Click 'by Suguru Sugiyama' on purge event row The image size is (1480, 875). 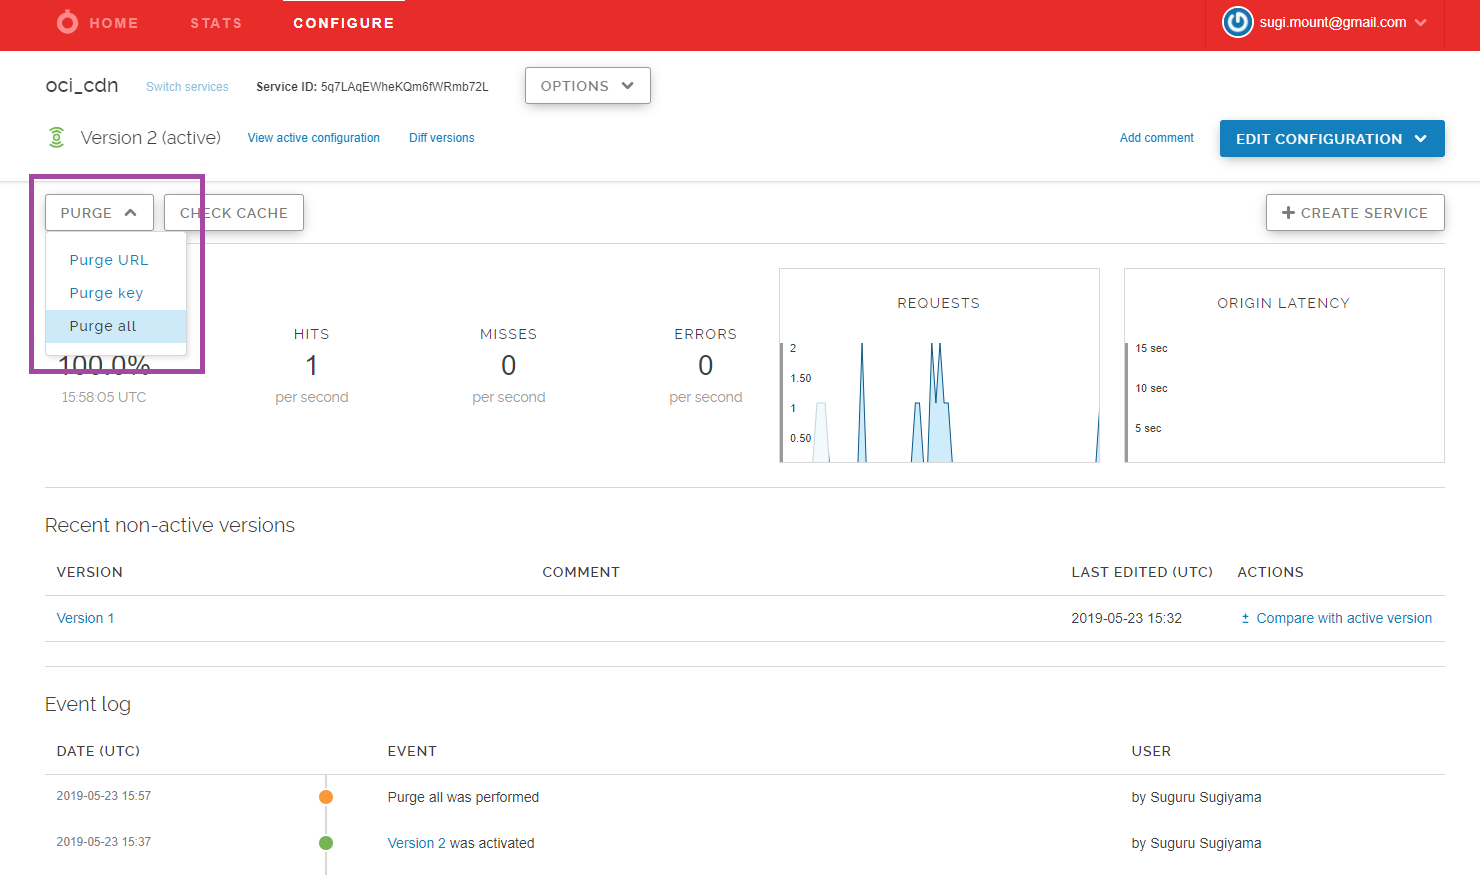1197,797
